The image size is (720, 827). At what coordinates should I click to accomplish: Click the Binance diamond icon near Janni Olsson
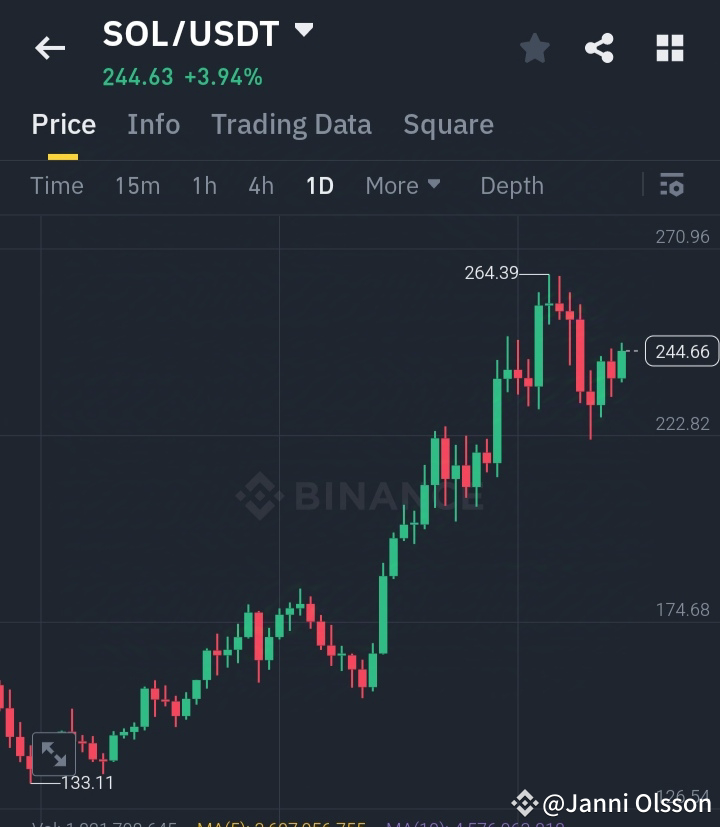click(x=524, y=802)
